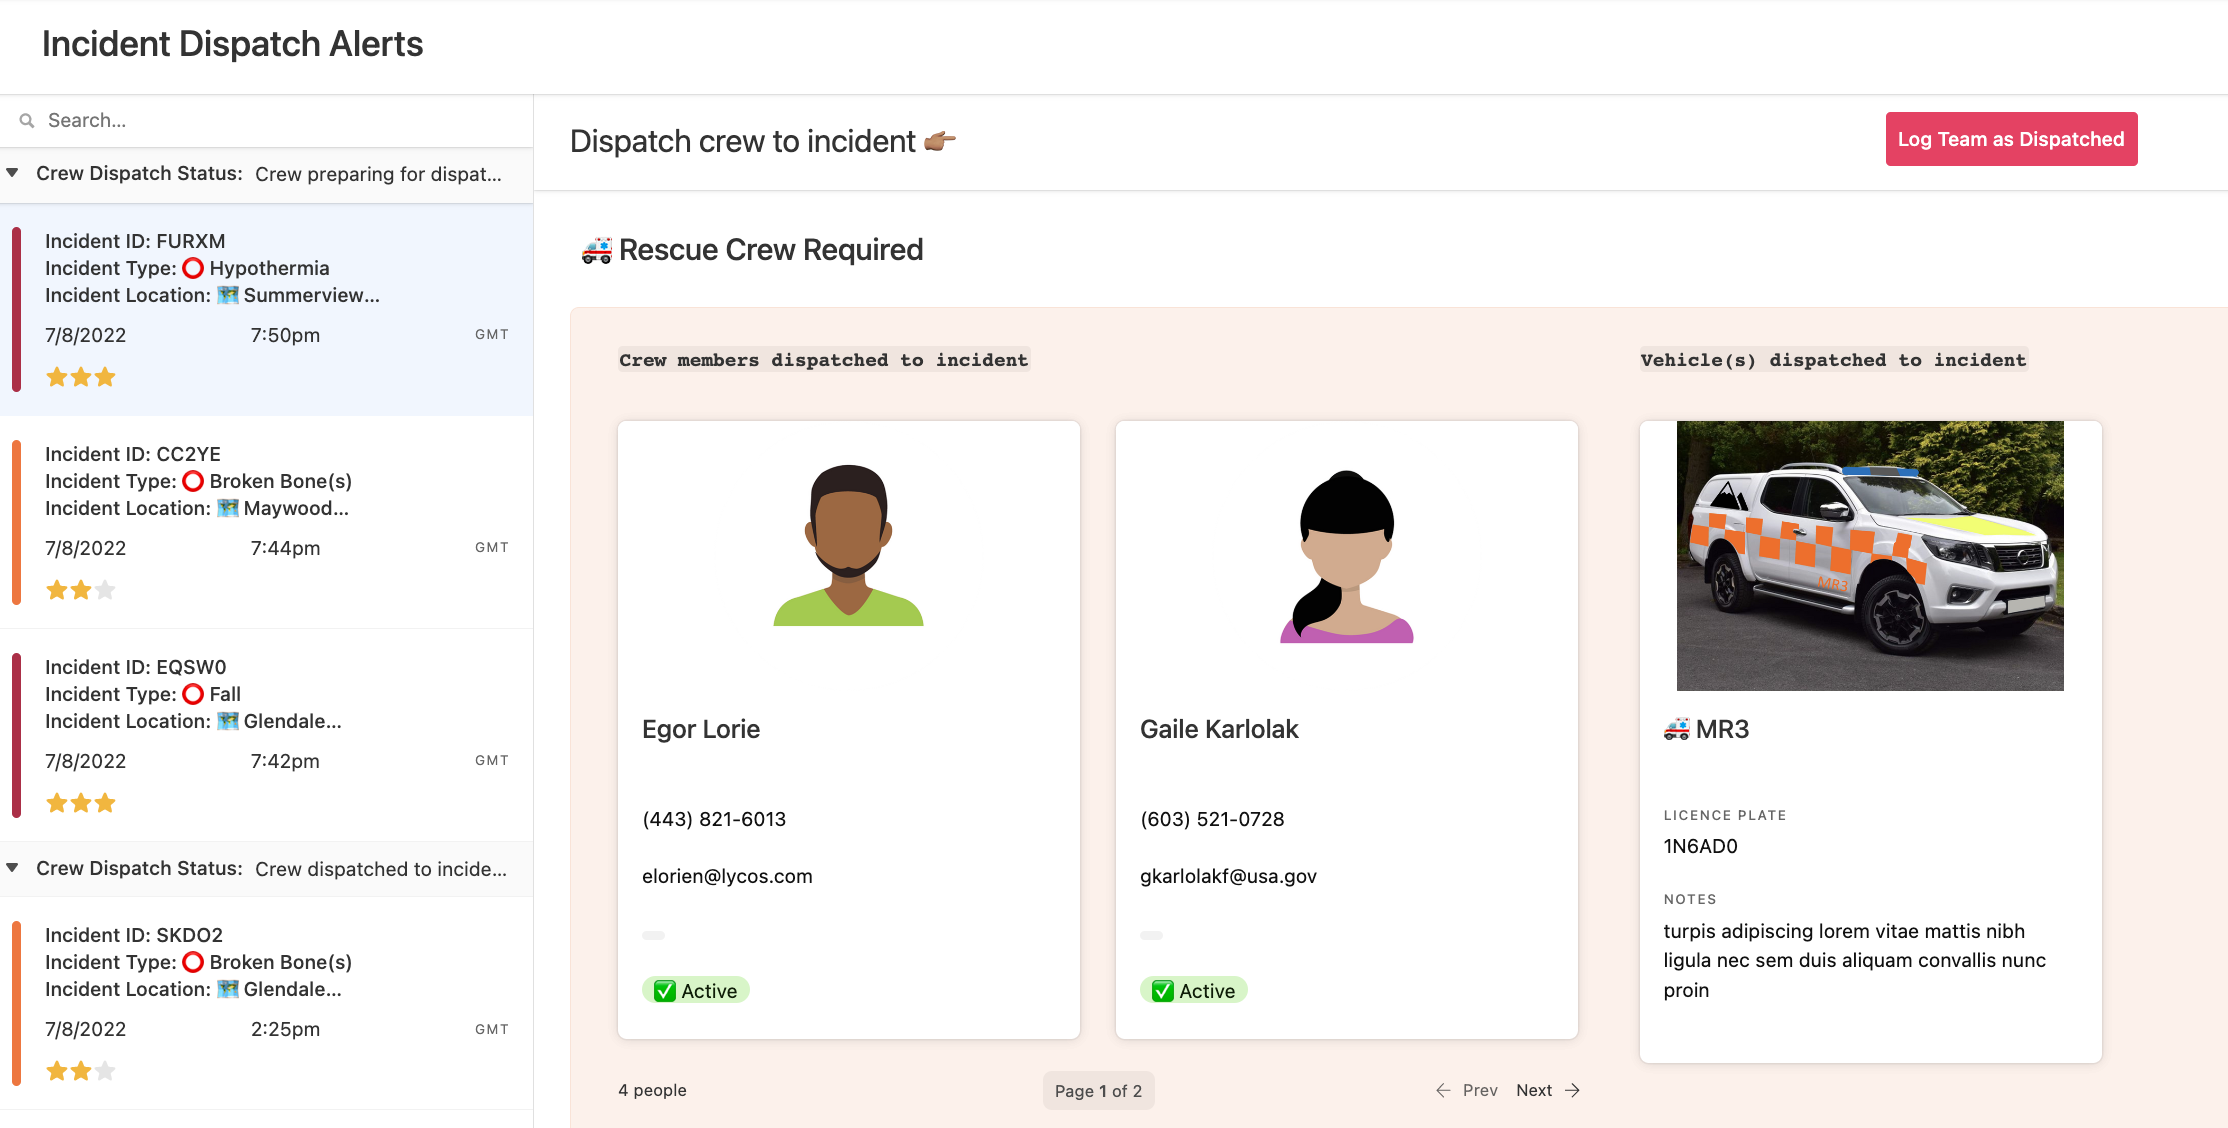
Task: Click Egor Lorie's Active status checkmark
Action: pyautogui.click(x=665, y=991)
